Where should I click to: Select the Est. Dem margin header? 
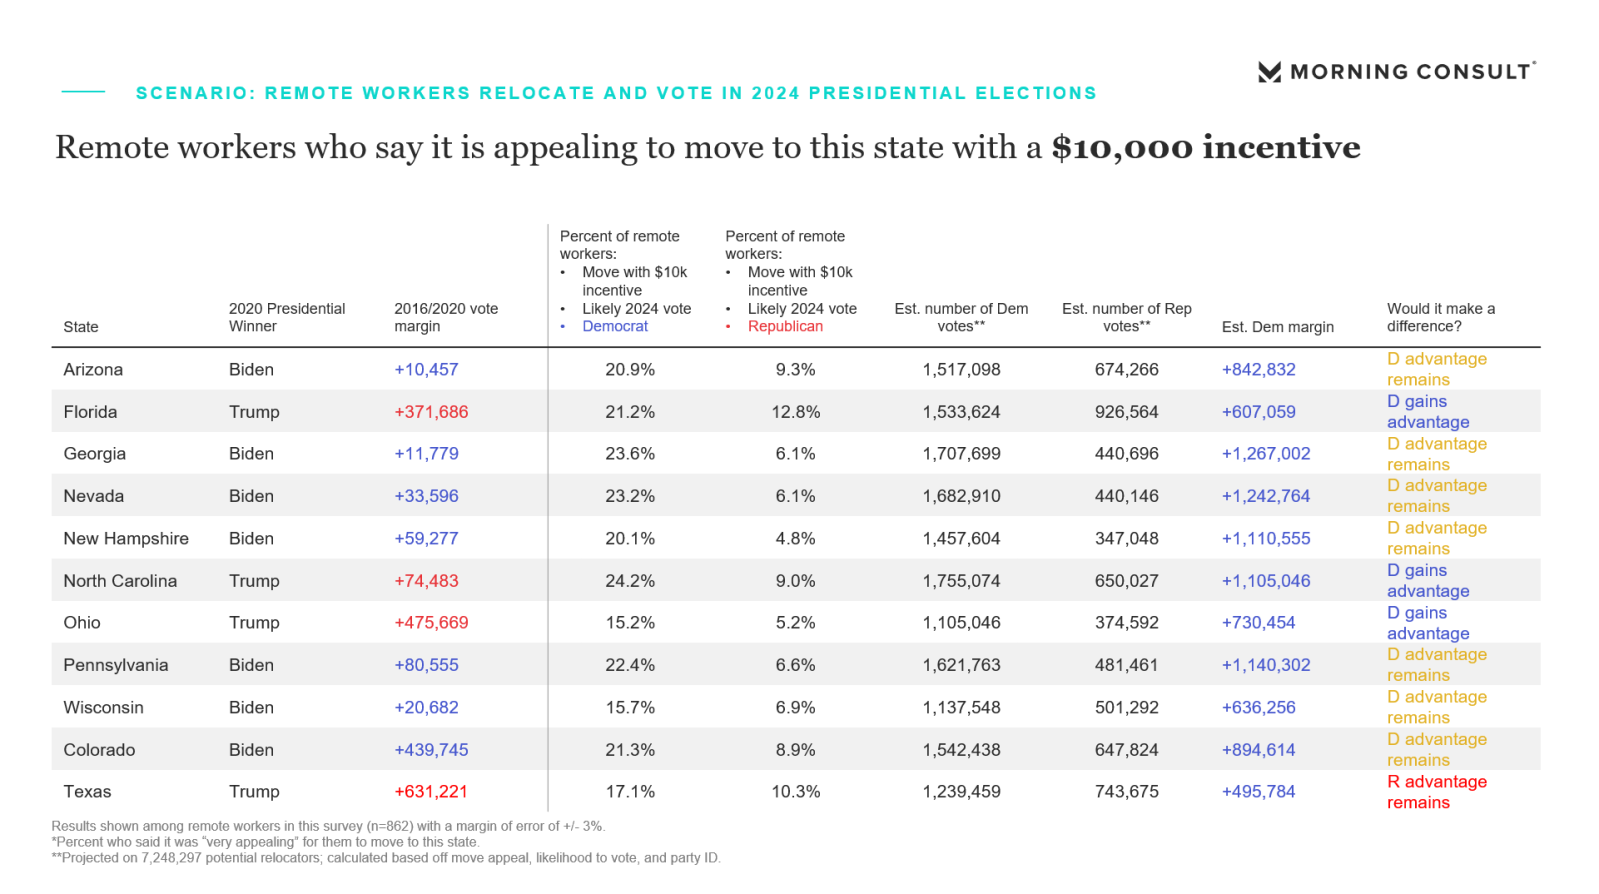click(1277, 327)
